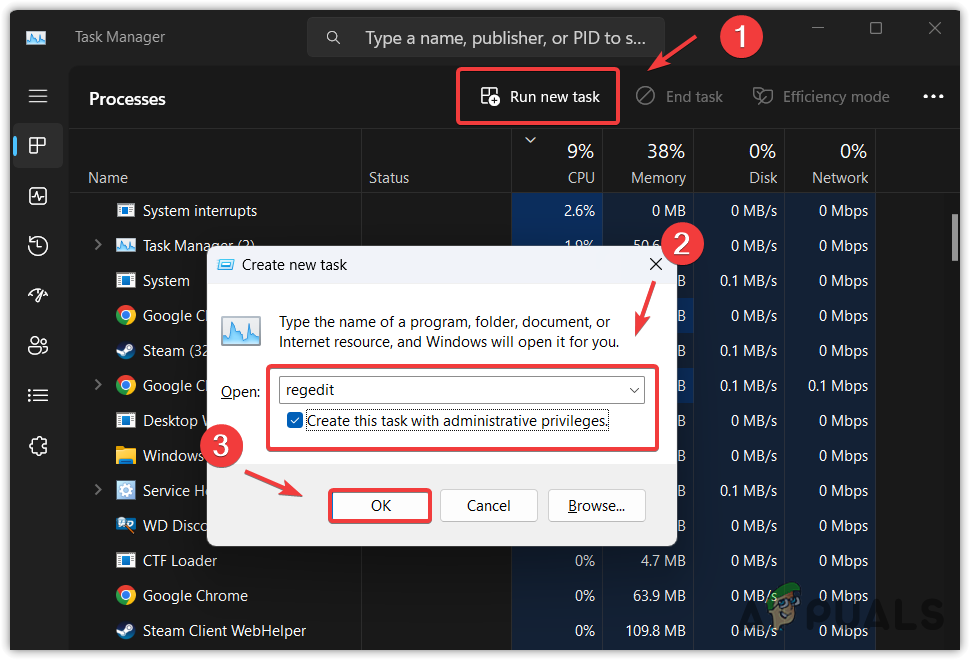Viewport: 970px width, 660px height.
Task: Click Browse... in Create new task dialog
Action: tap(596, 506)
